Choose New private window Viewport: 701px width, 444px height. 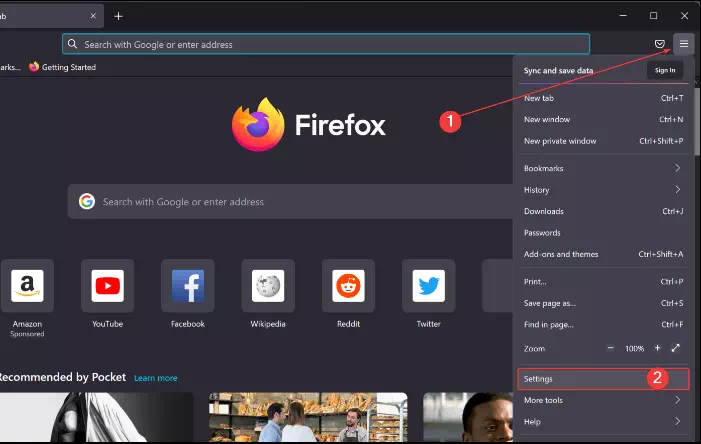[x=603, y=141]
